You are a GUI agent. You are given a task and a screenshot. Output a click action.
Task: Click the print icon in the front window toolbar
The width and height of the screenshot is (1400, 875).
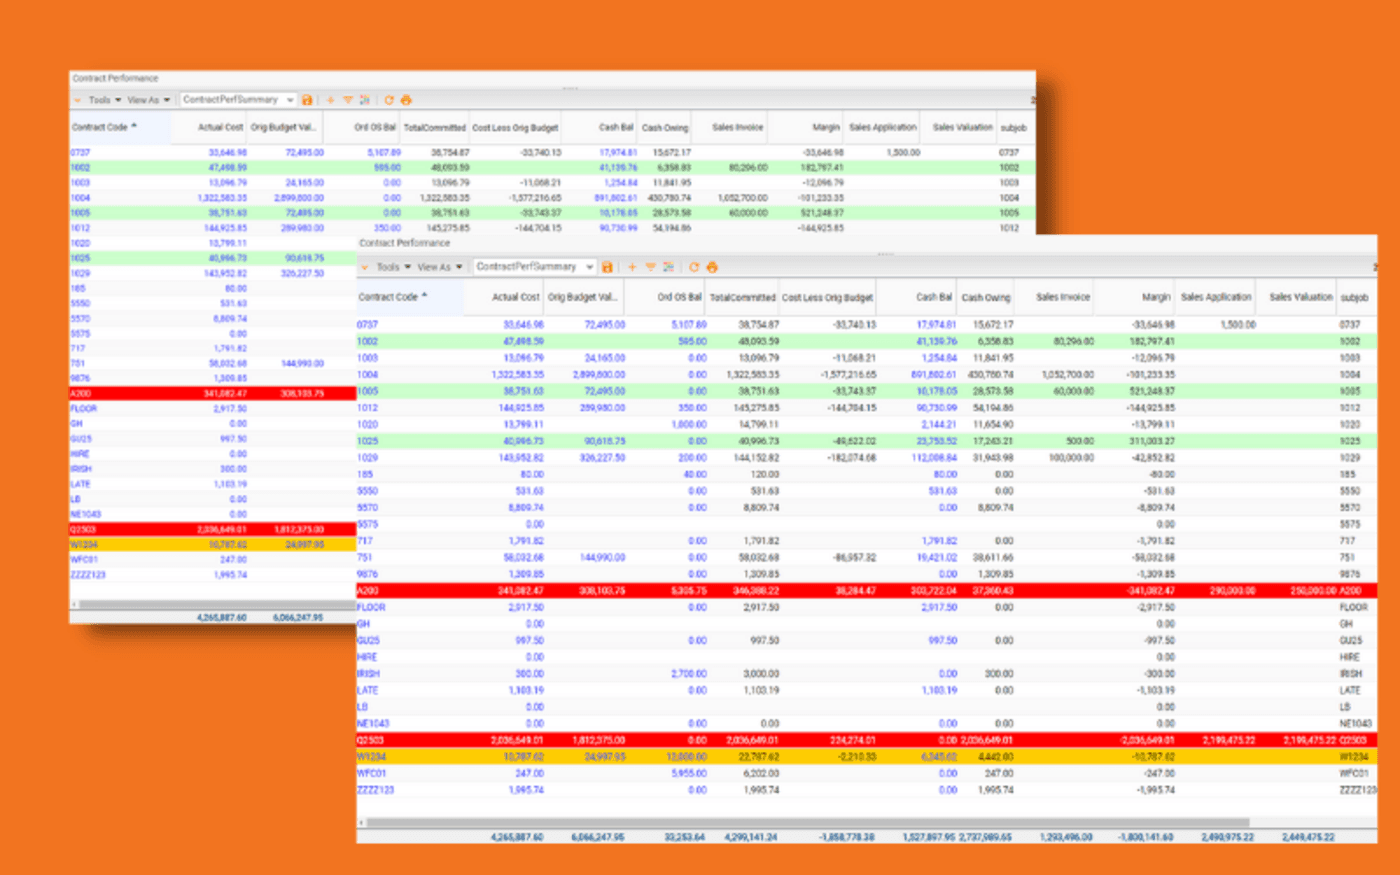[712, 268]
